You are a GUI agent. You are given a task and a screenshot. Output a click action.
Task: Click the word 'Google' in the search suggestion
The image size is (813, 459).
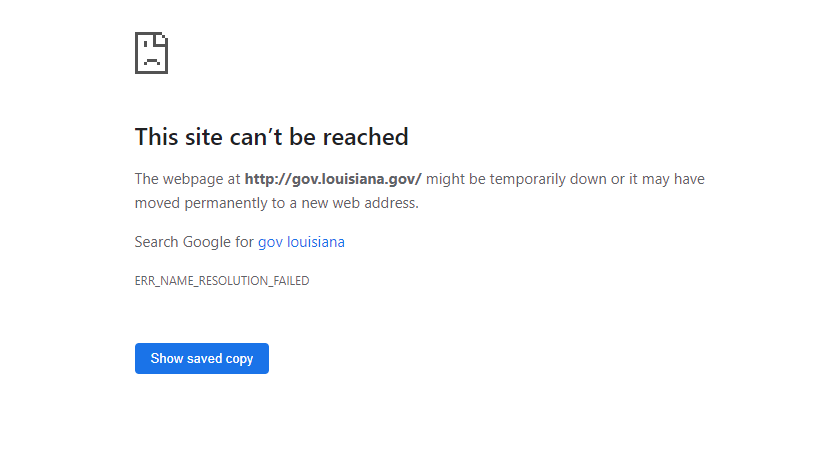click(206, 242)
